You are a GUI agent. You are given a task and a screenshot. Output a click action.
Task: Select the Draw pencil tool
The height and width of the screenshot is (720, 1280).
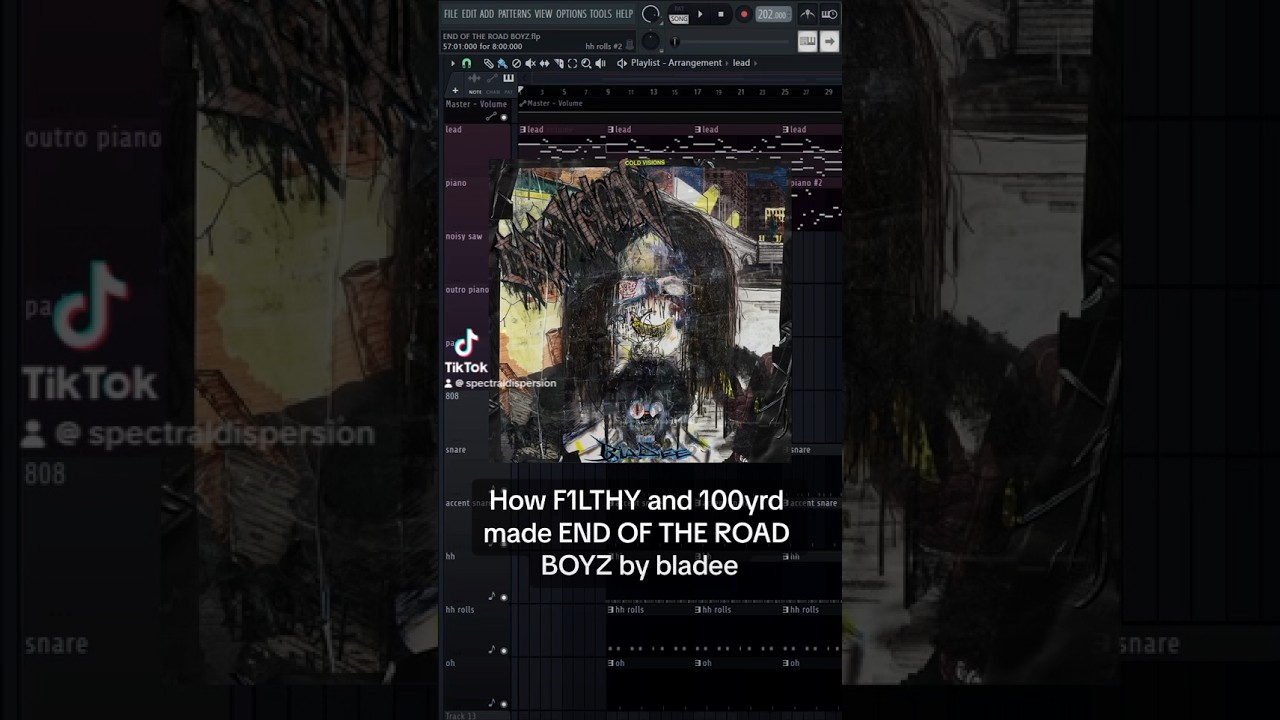click(488, 63)
